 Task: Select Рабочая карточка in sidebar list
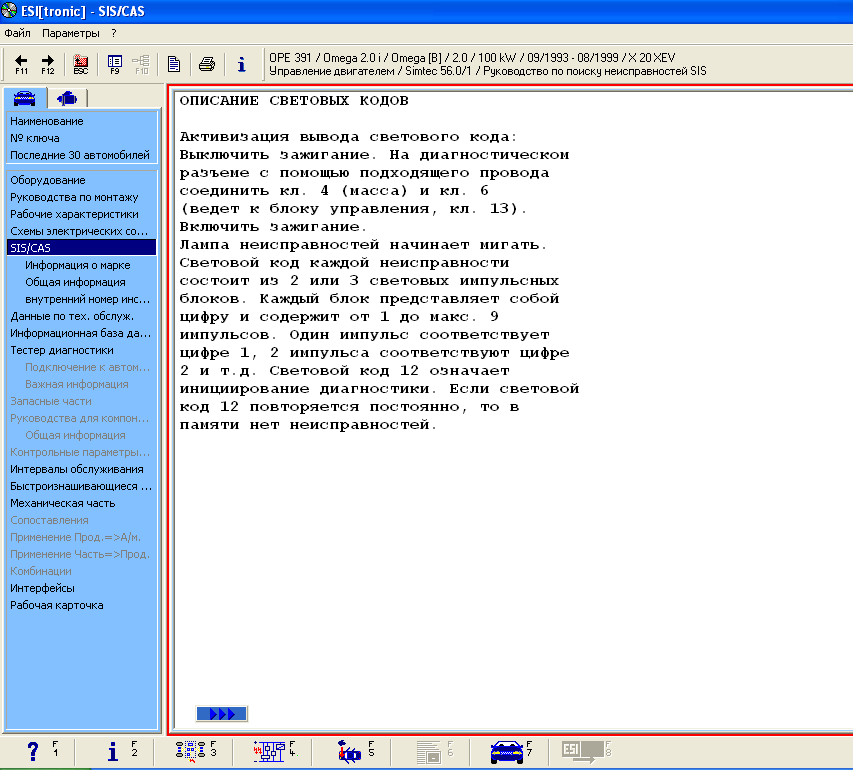pyautogui.click(x=57, y=605)
